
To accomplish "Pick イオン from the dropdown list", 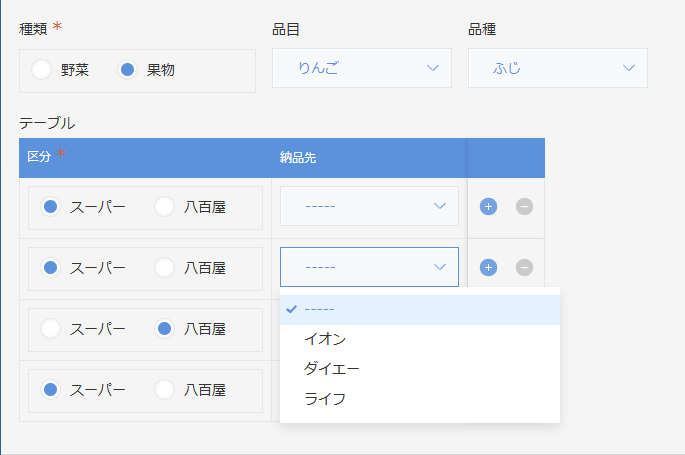I will (x=325, y=340).
